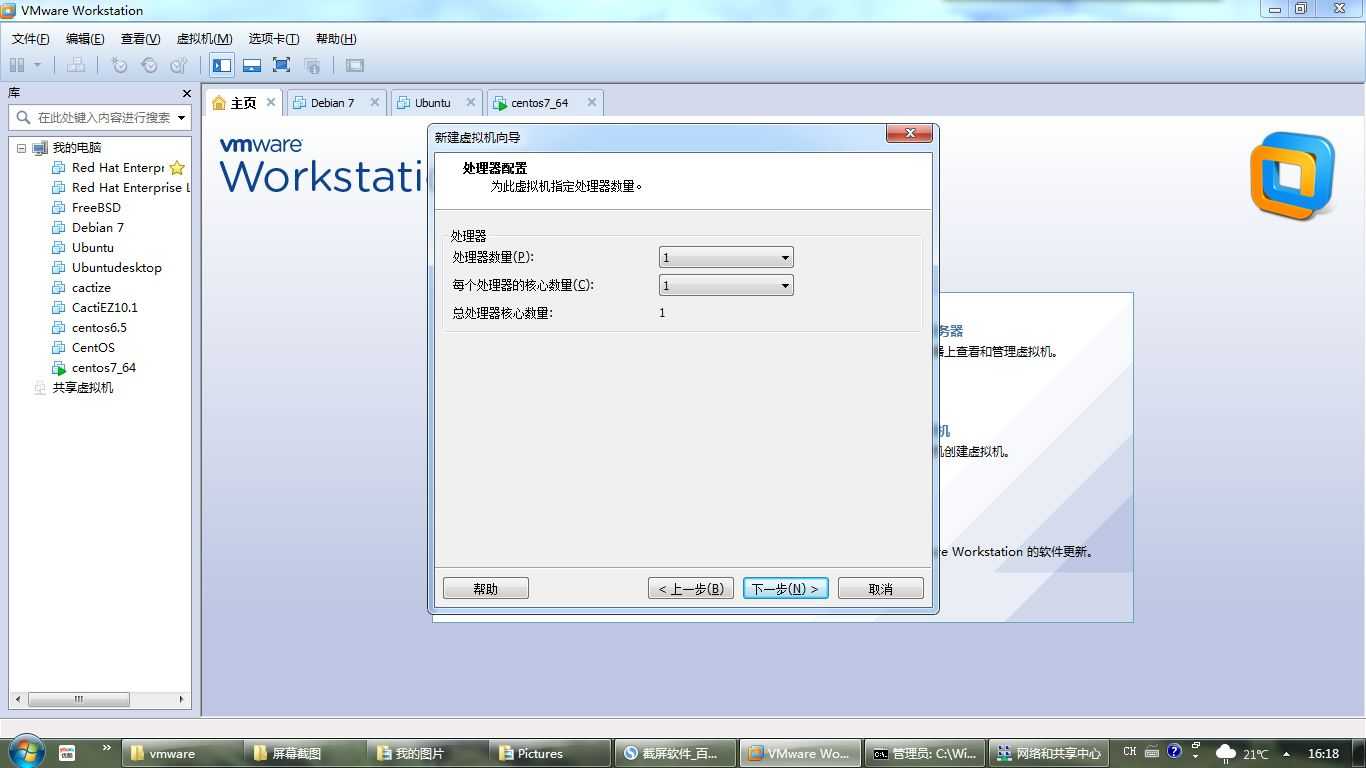Select FreeBSD in the library tree
Screen dimensions: 1366x768
pos(87,208)
